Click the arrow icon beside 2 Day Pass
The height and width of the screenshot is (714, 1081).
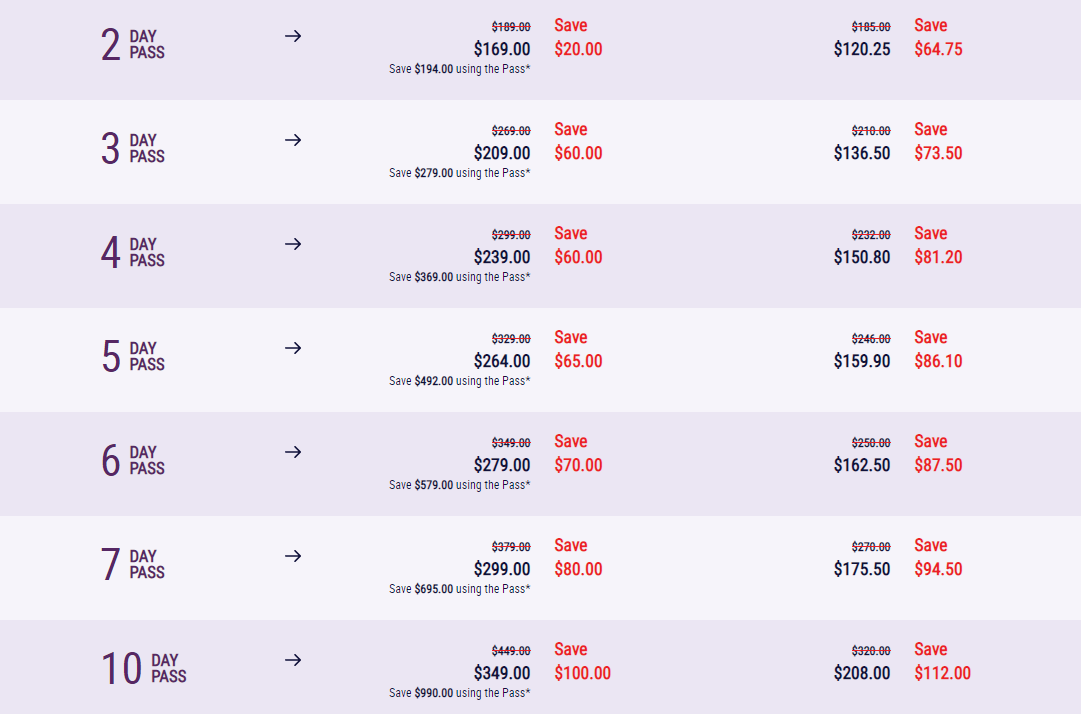pos(293,36)
